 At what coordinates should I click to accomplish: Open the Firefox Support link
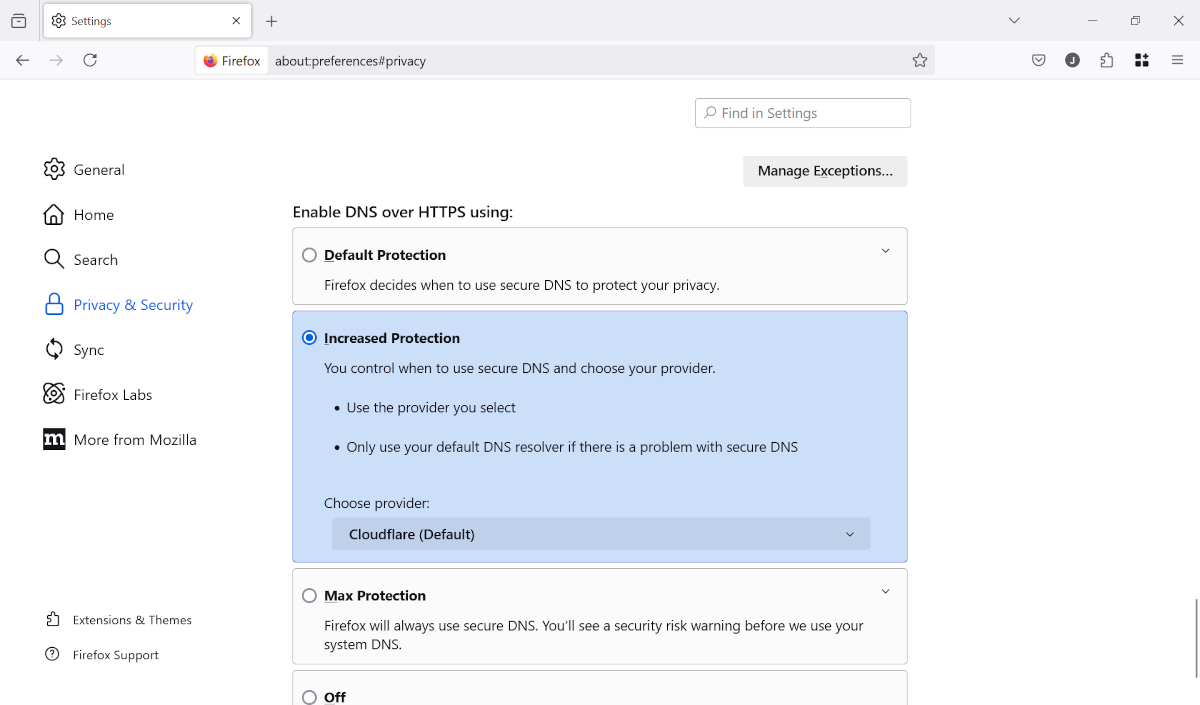pyautogui.click(x=114, y=654)
